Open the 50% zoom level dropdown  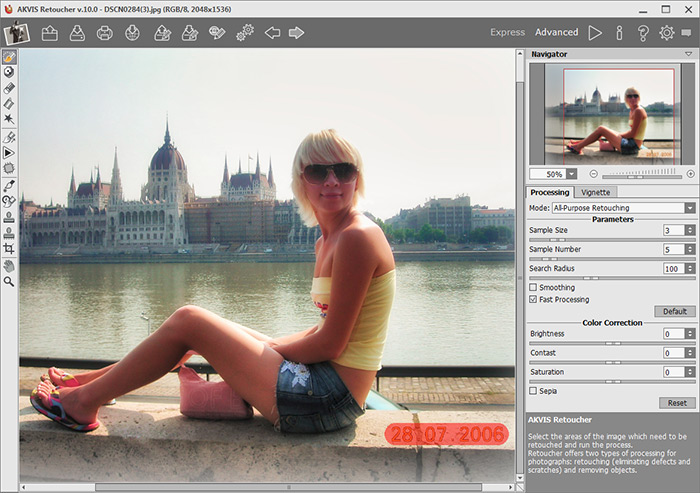click(x=572, y=174)
